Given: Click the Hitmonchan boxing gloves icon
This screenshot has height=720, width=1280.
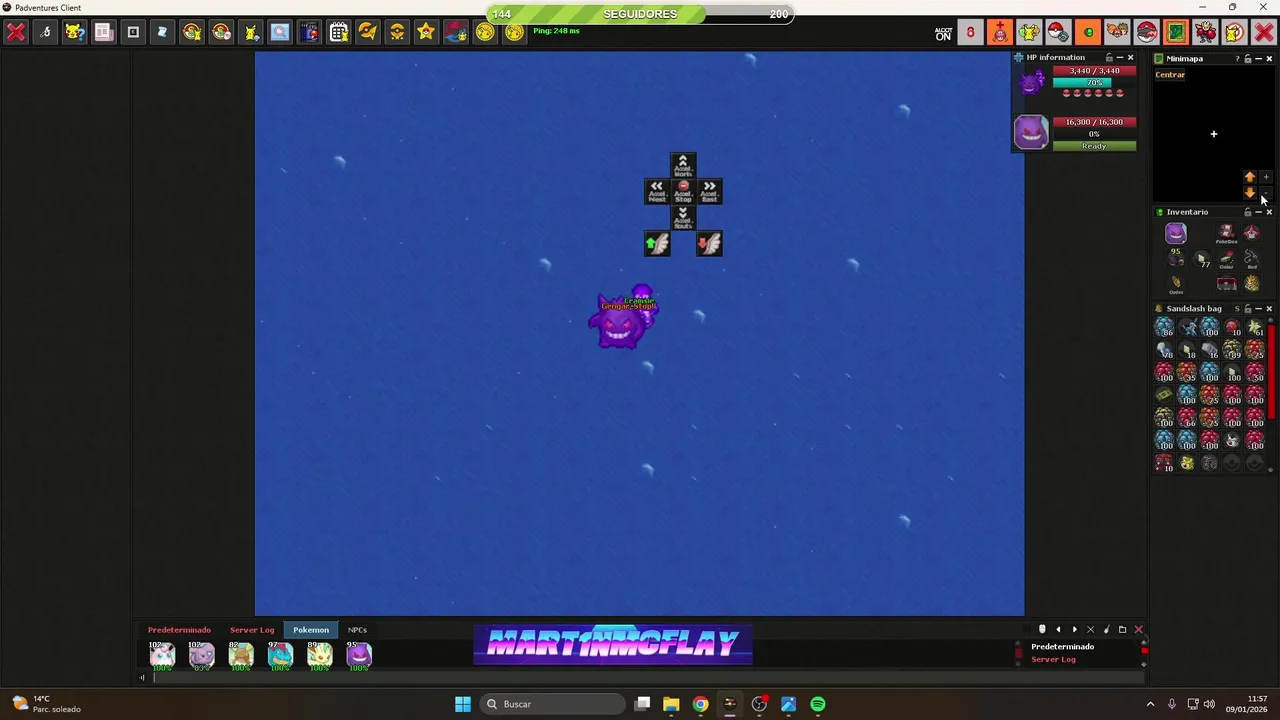Looking at the screenshot, I should pyautogui.click(x=1205, y=32).
